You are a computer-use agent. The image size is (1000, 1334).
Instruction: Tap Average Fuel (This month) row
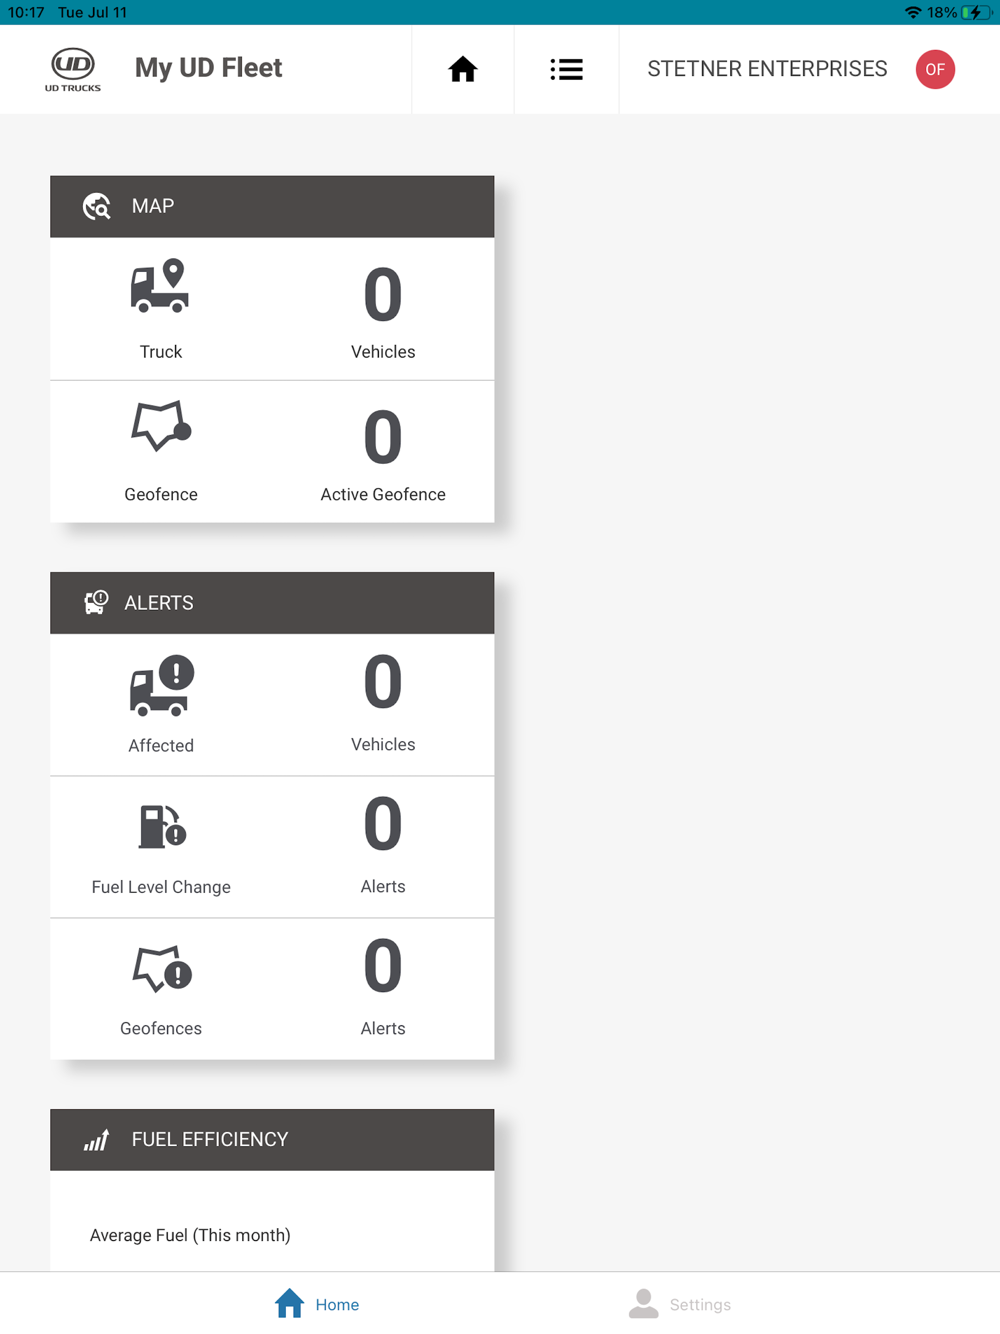coord(272,1235)
